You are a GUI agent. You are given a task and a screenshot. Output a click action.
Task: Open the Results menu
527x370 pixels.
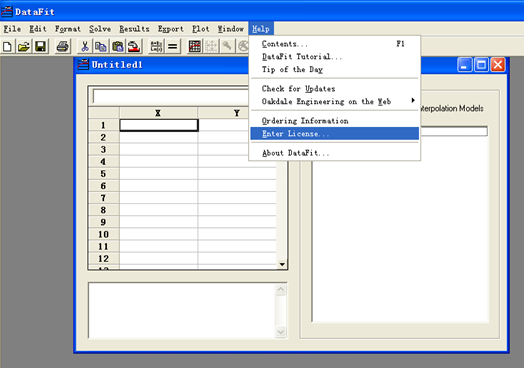(134, 29)
